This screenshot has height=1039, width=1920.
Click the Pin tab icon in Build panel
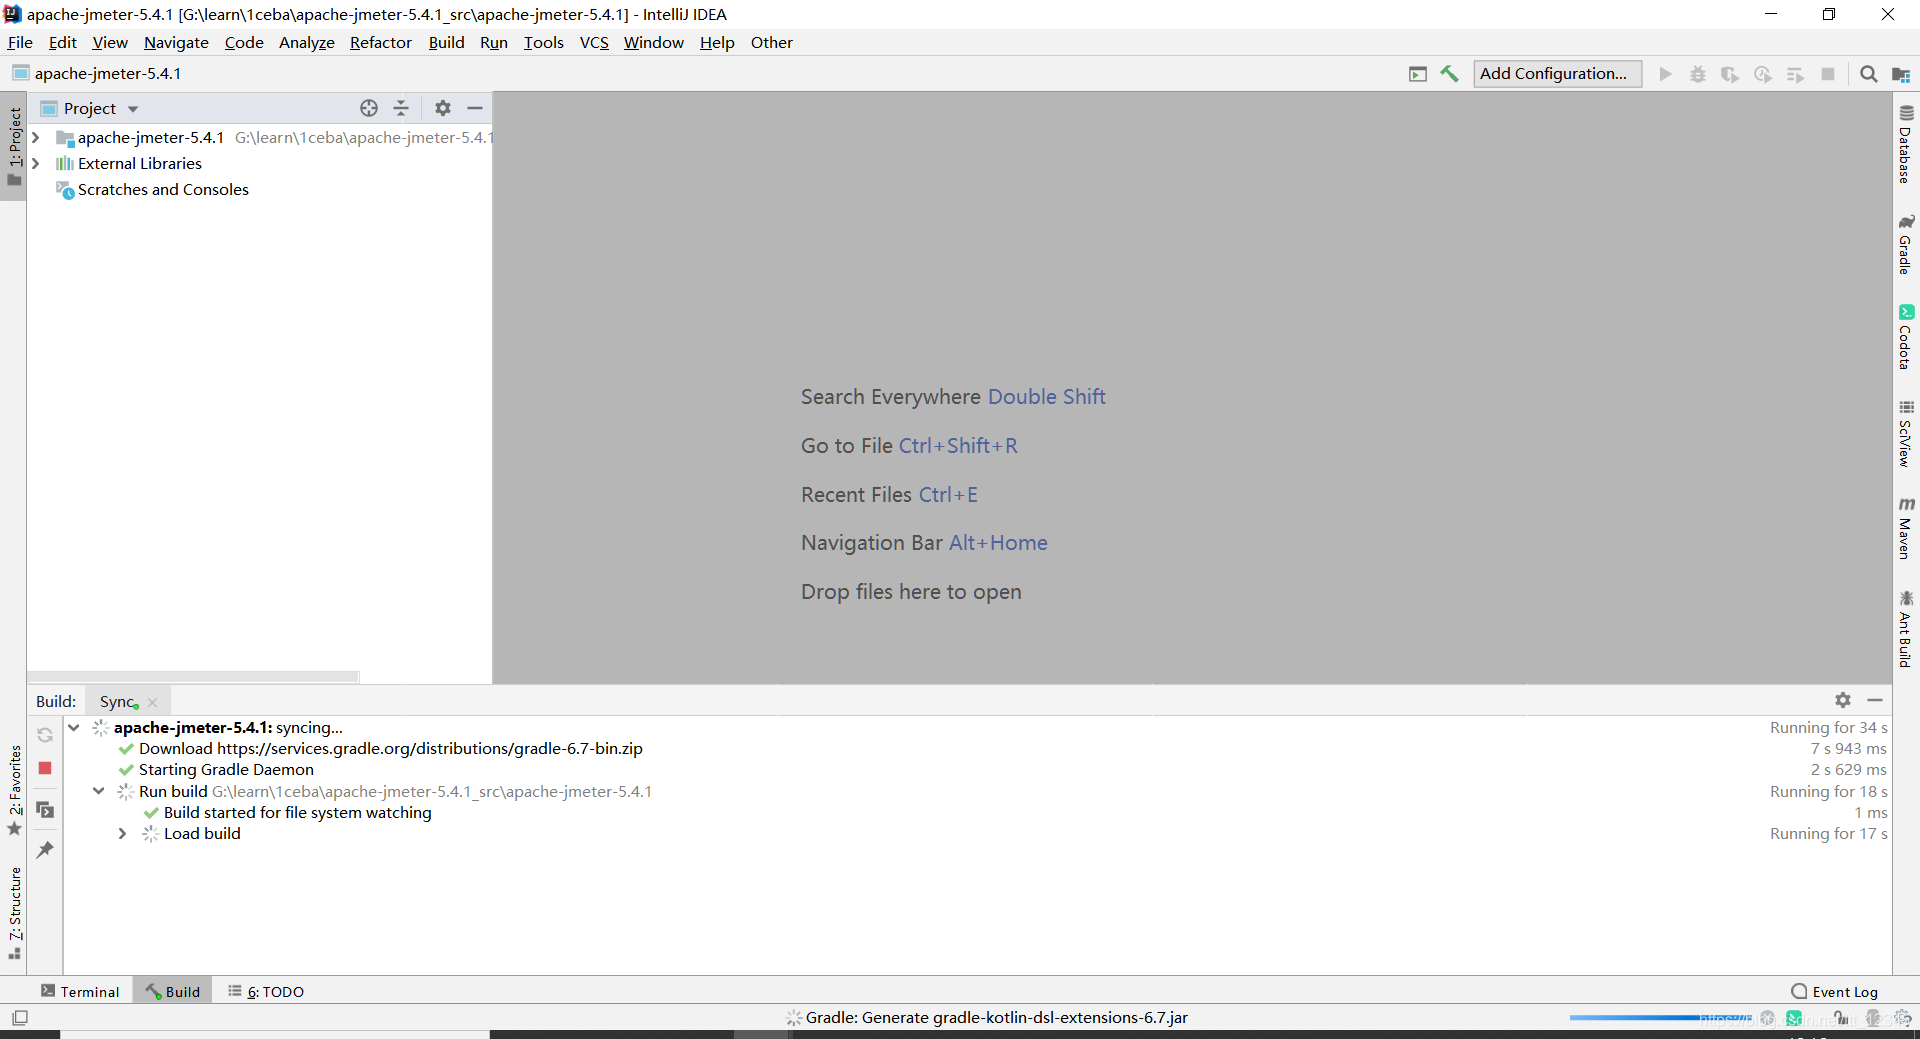[45, 850]
